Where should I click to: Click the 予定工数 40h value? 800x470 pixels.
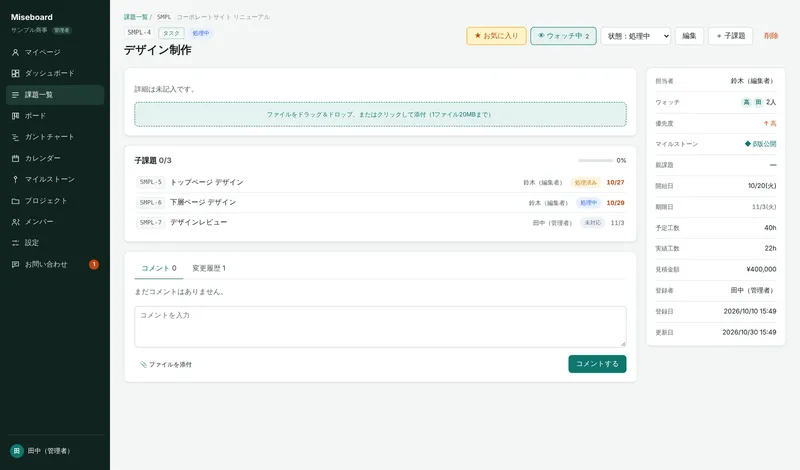[x=770, y=228]
